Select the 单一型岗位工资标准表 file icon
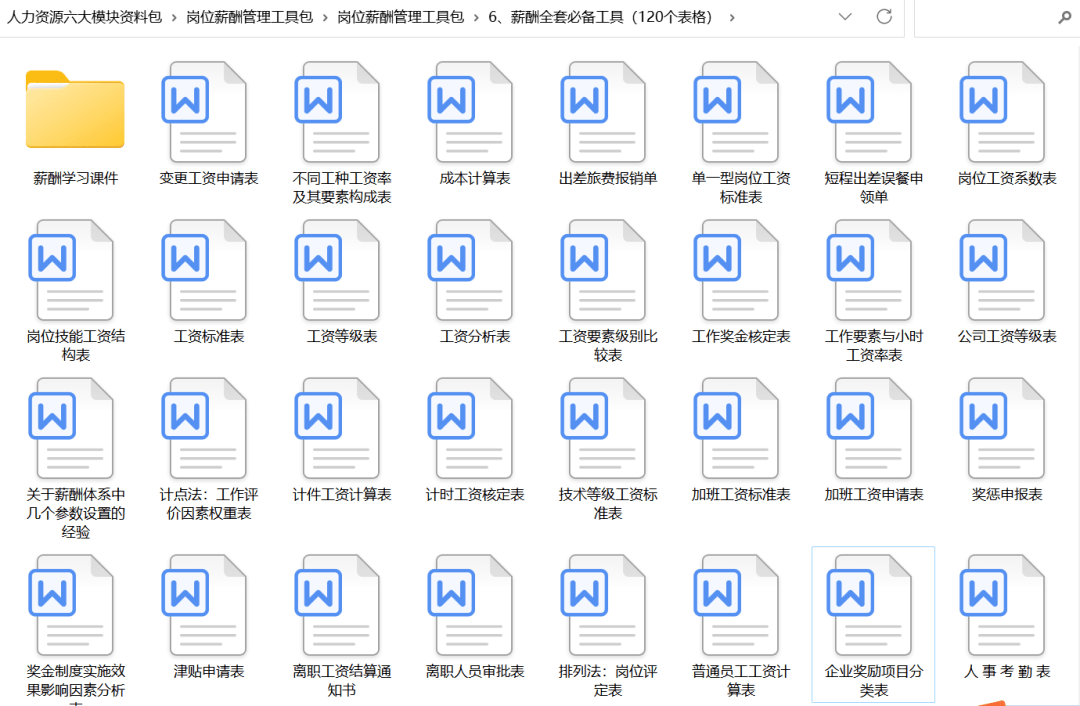This screenshot has height=706, width=1080. point(736,112)
